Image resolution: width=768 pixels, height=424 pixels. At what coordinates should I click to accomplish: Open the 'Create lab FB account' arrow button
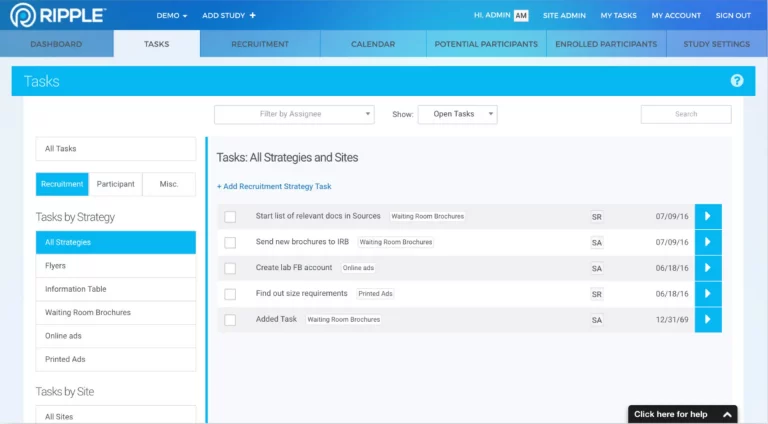tap(708, 268)
